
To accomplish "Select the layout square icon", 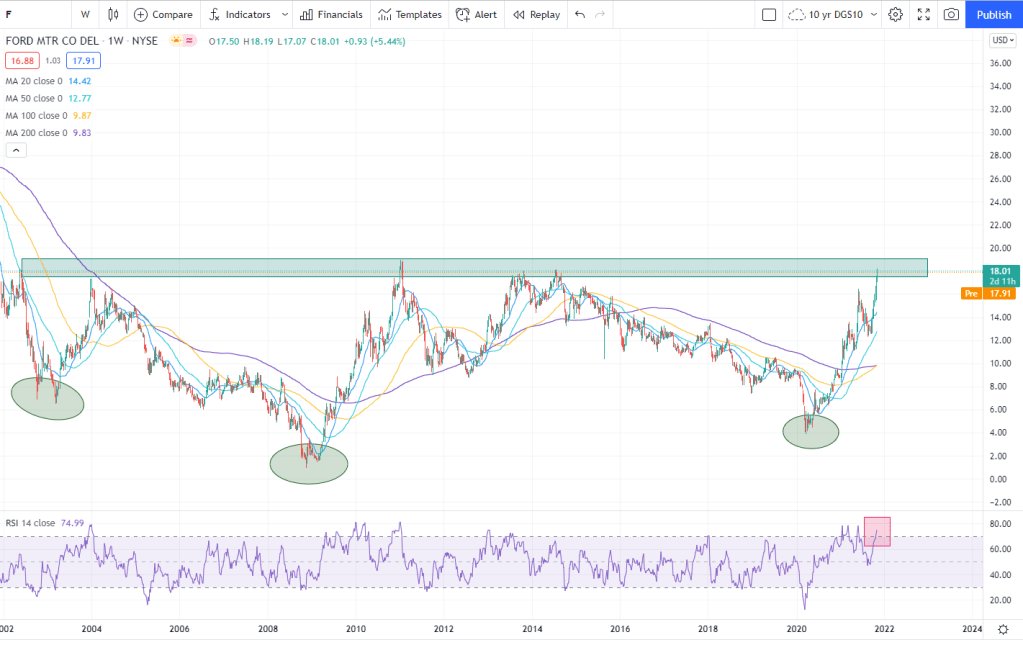I will [769, 15].
